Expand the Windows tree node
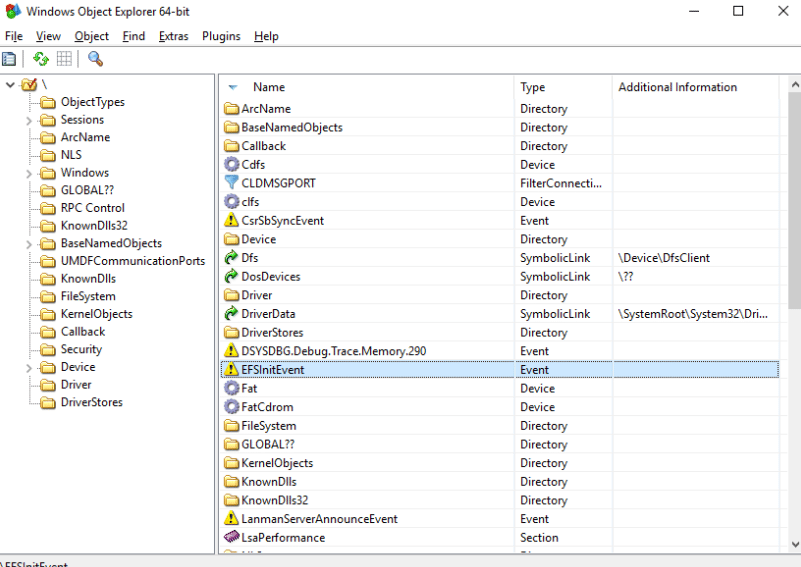 (28, 173)
